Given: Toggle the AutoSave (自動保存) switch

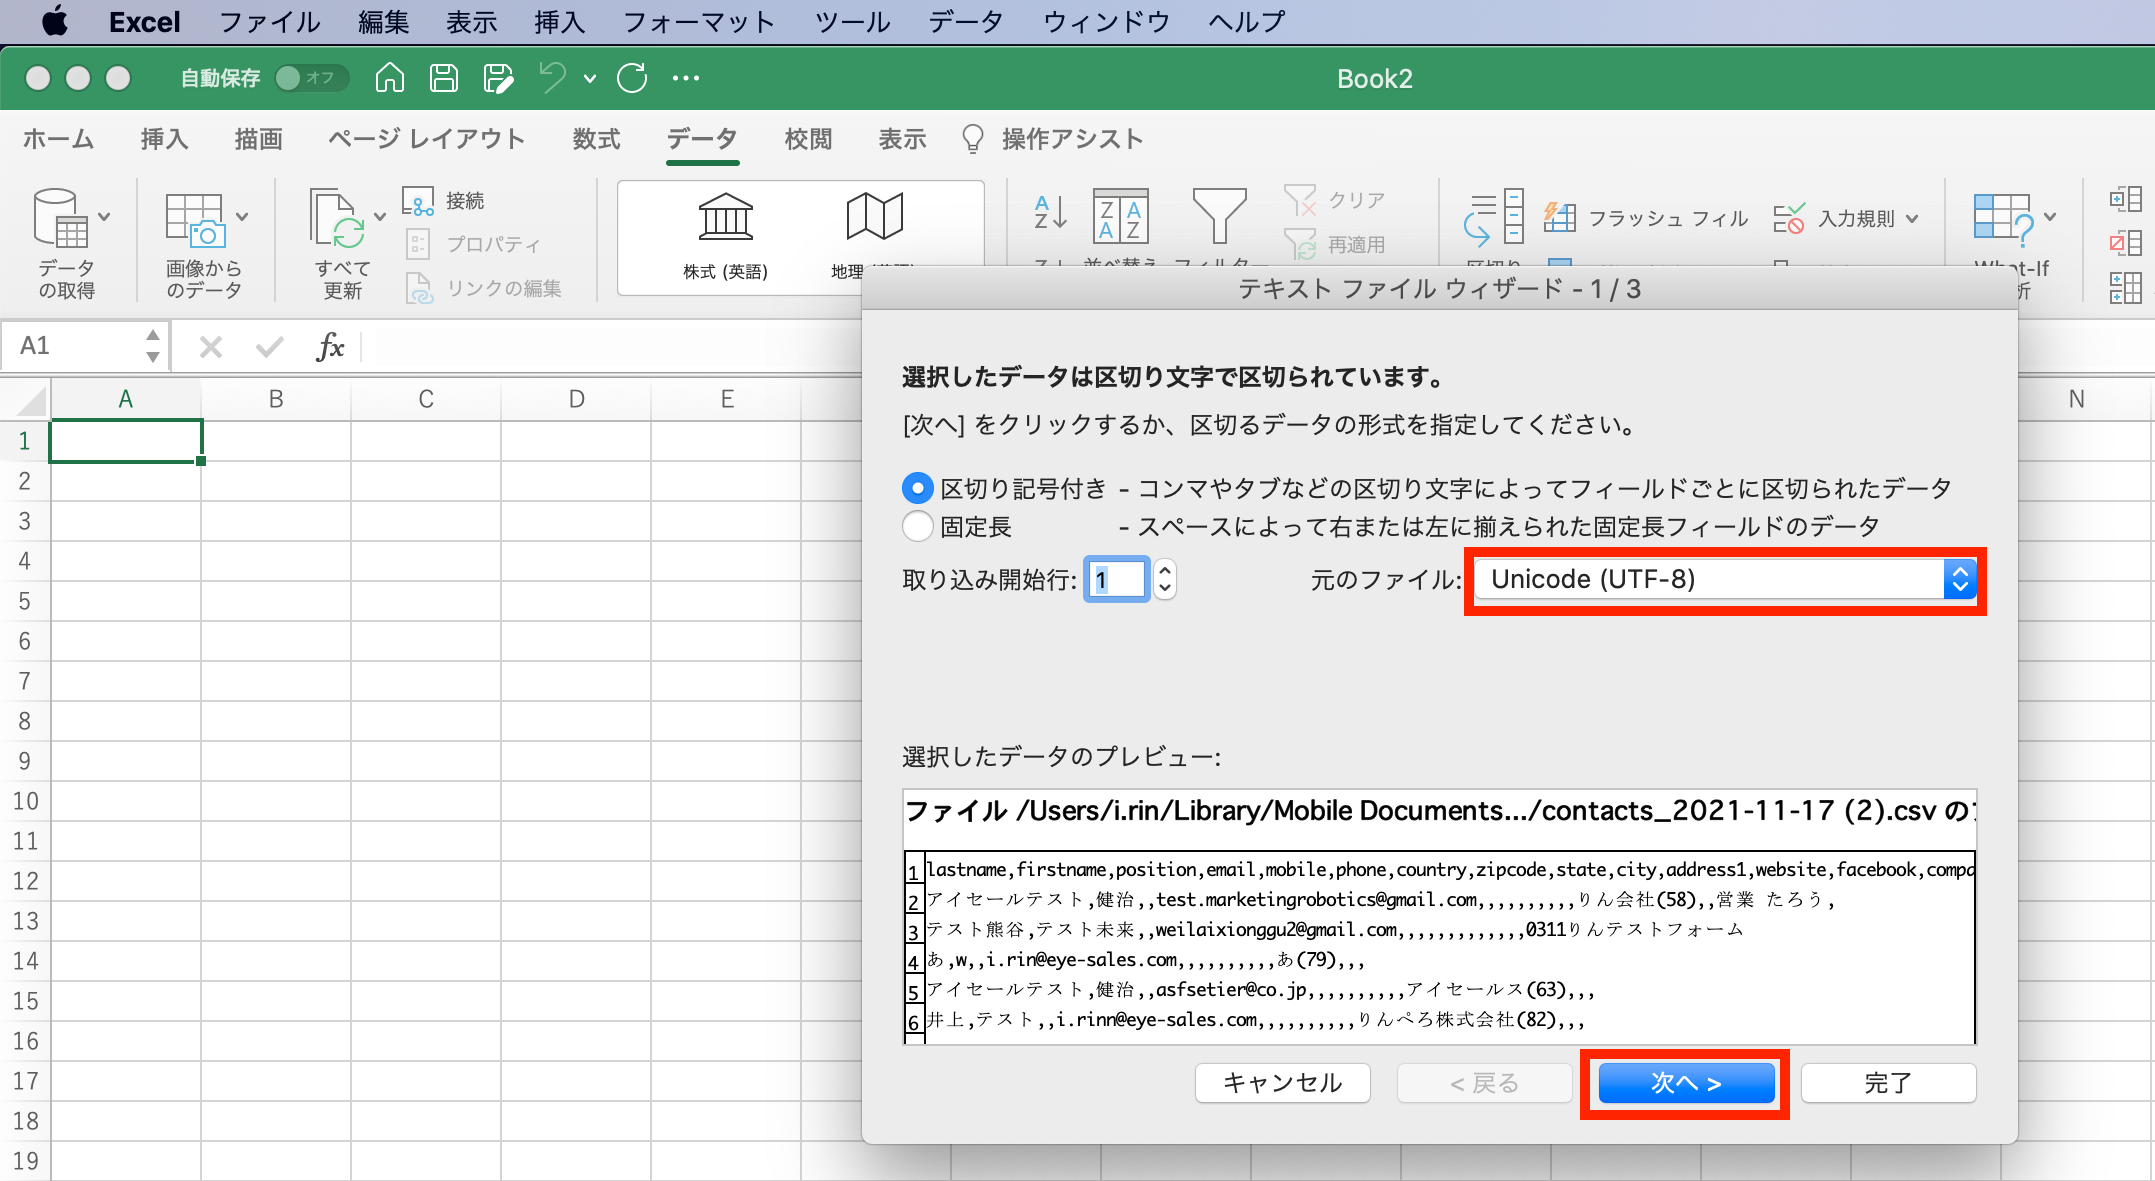Looking at the screenshot, I should pyautogui.click(x=310, y=78).
